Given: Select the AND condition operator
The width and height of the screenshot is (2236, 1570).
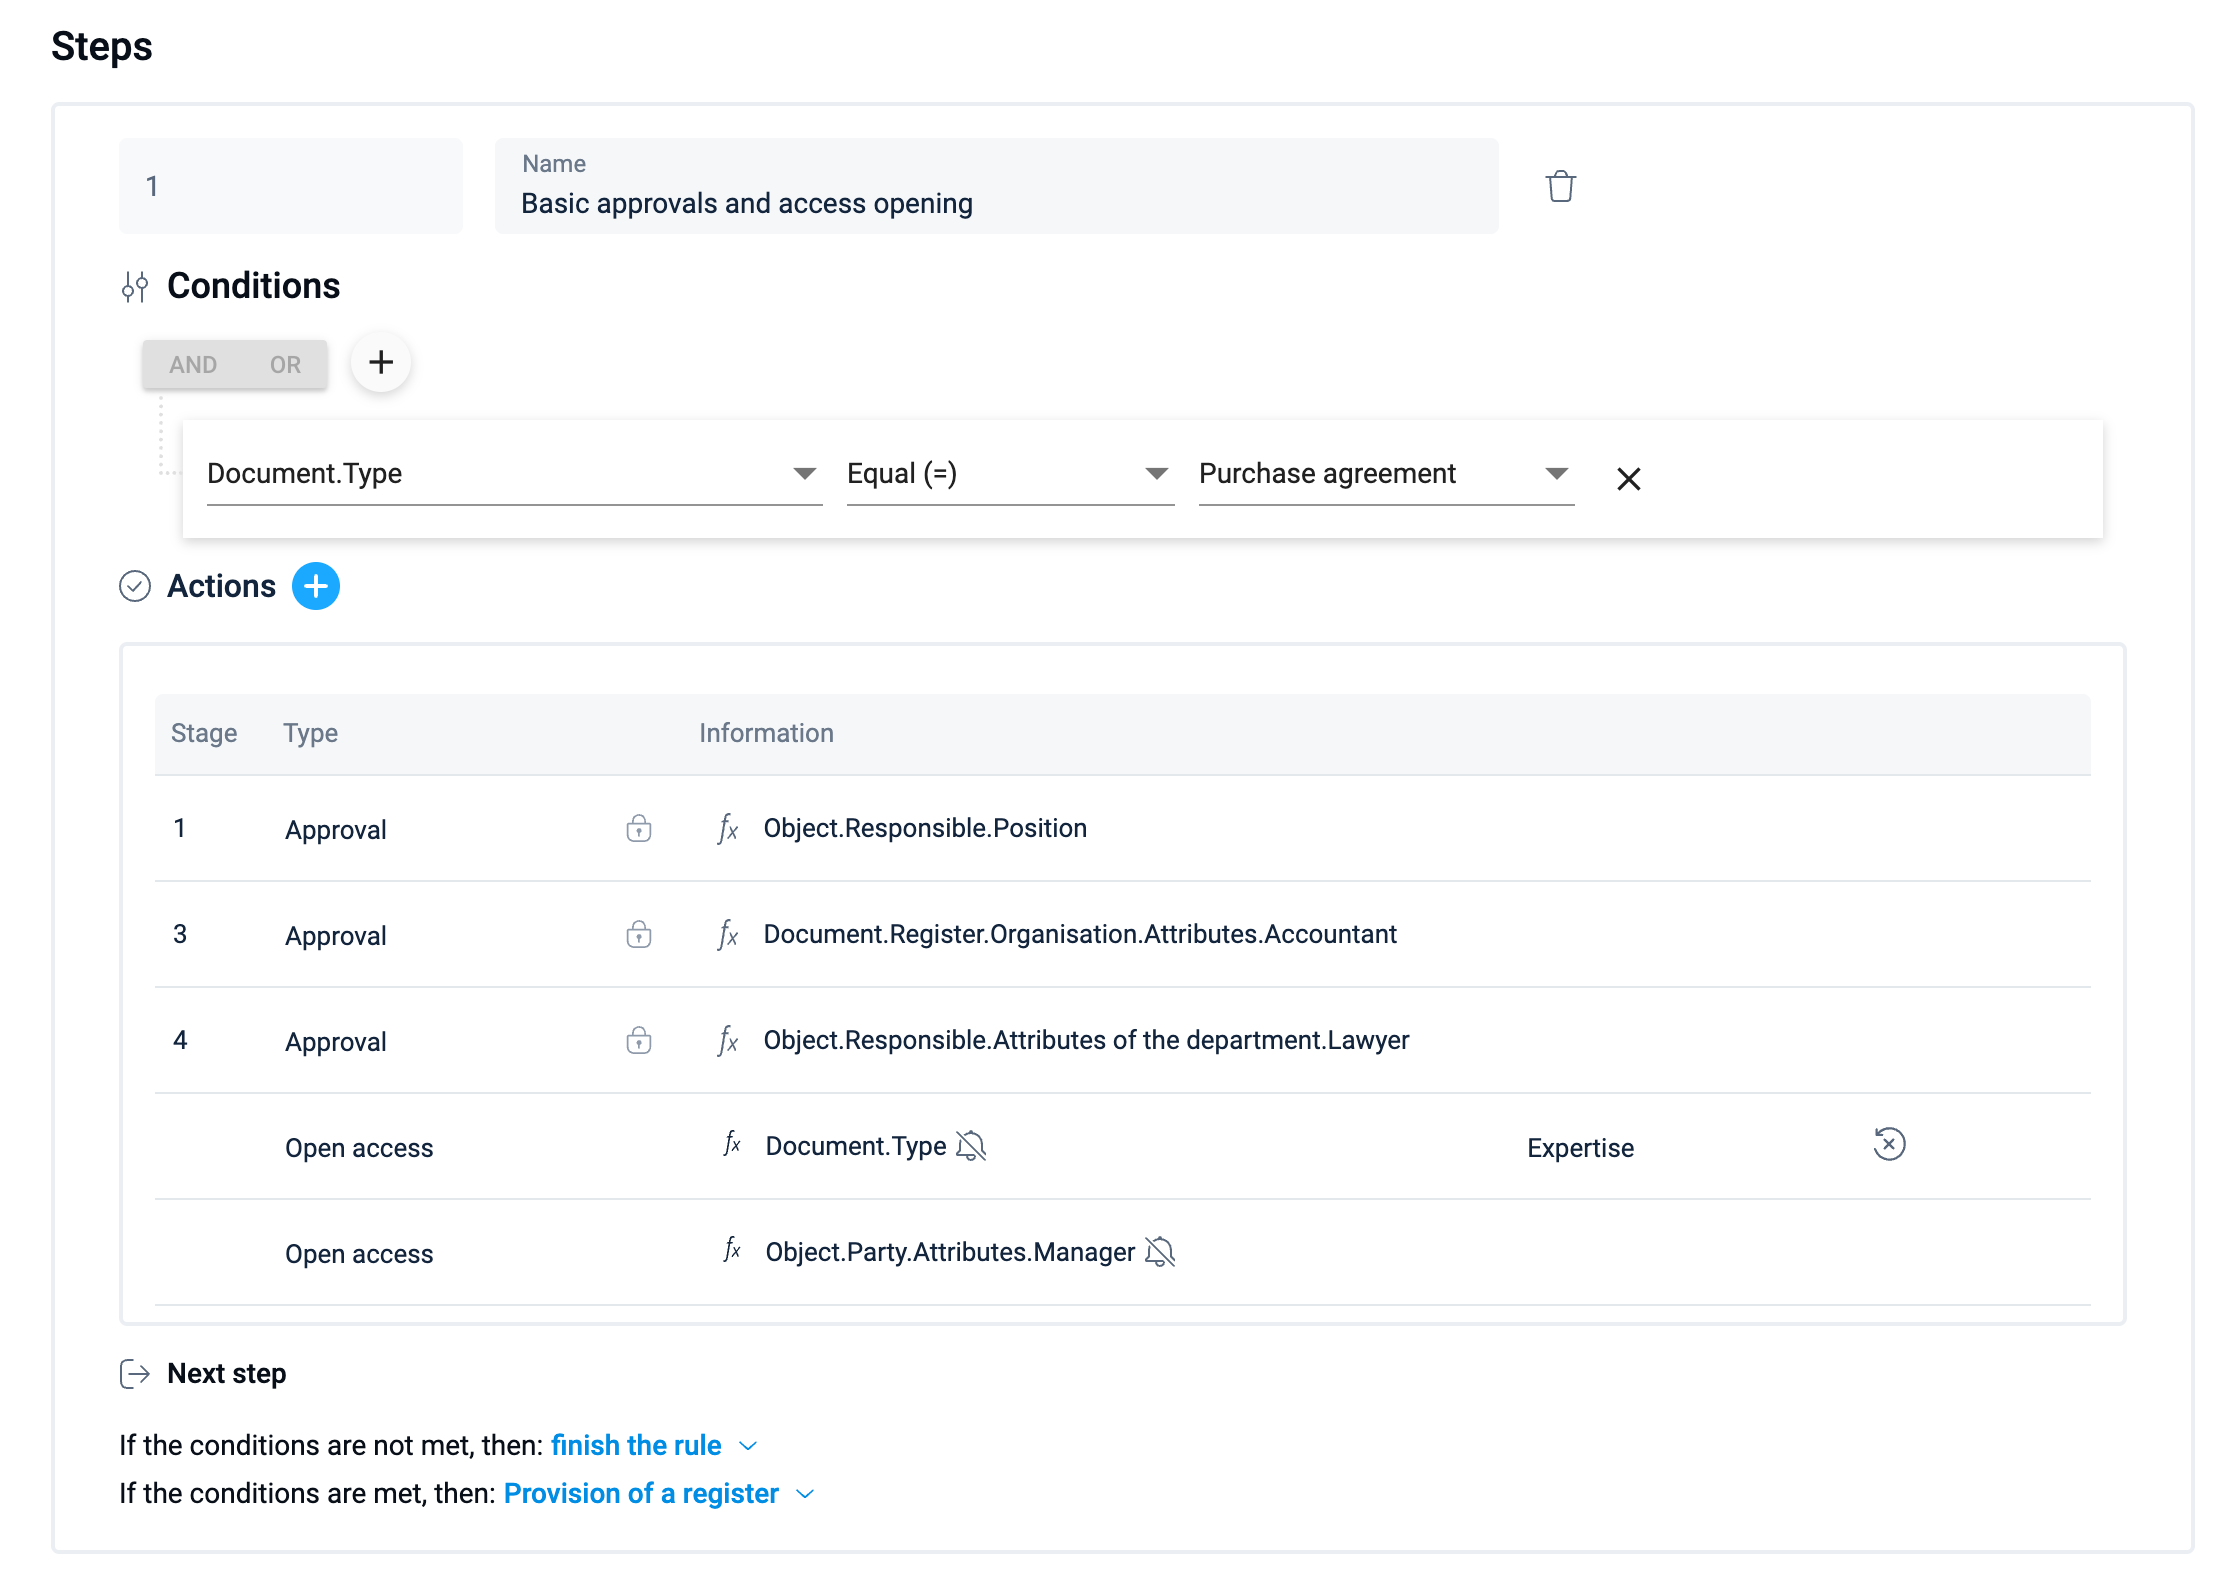Looking at the screenshot, I should point(193,365).
